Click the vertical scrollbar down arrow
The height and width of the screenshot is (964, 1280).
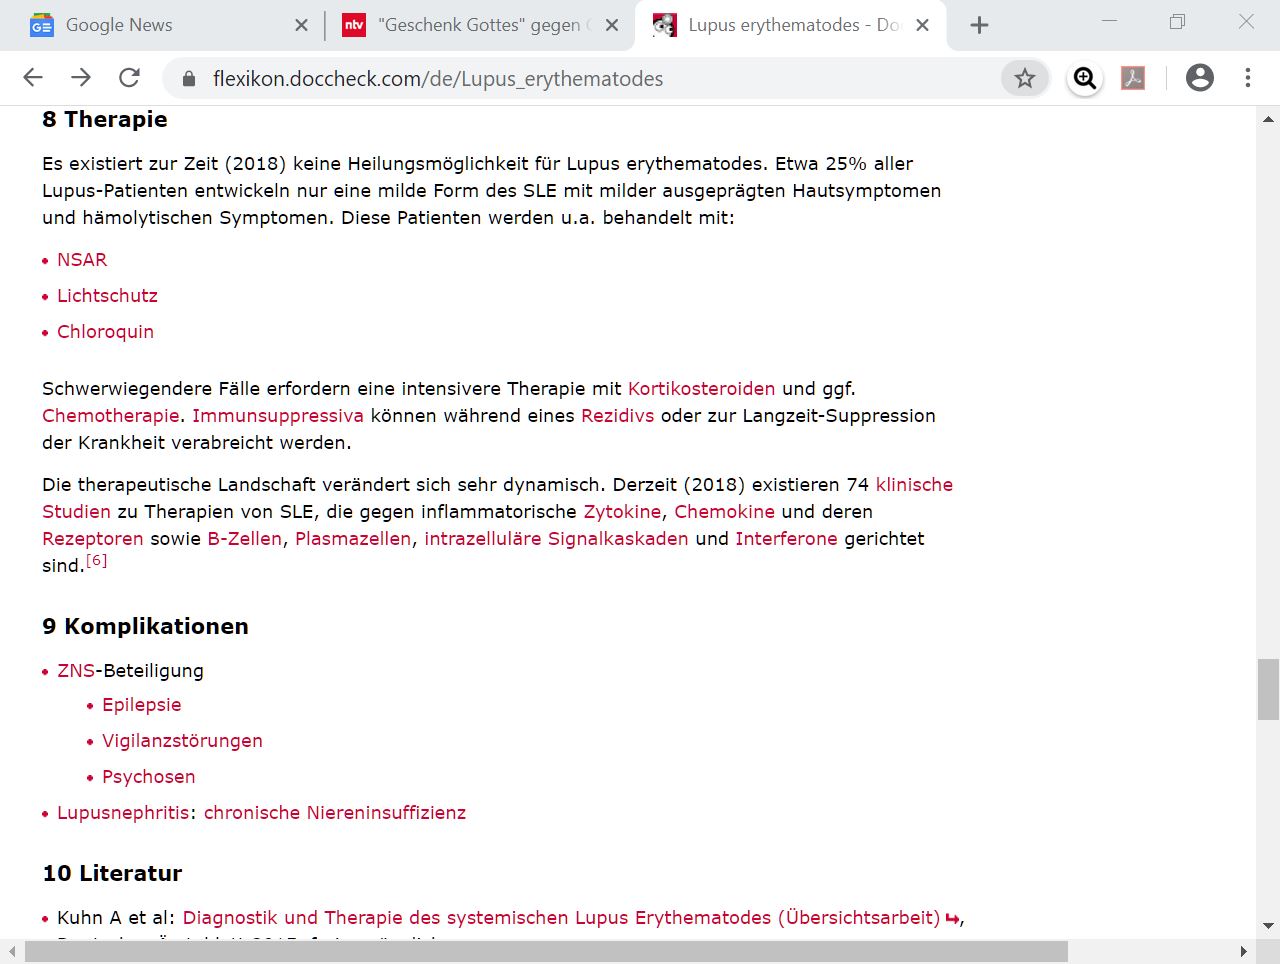click(1268, 926)
